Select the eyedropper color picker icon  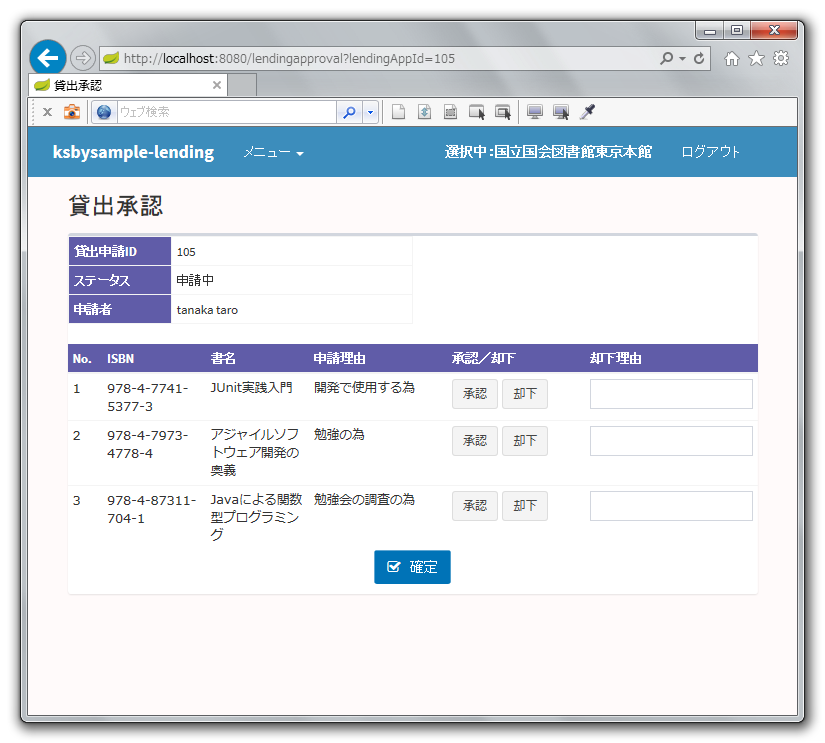point(587,112)
